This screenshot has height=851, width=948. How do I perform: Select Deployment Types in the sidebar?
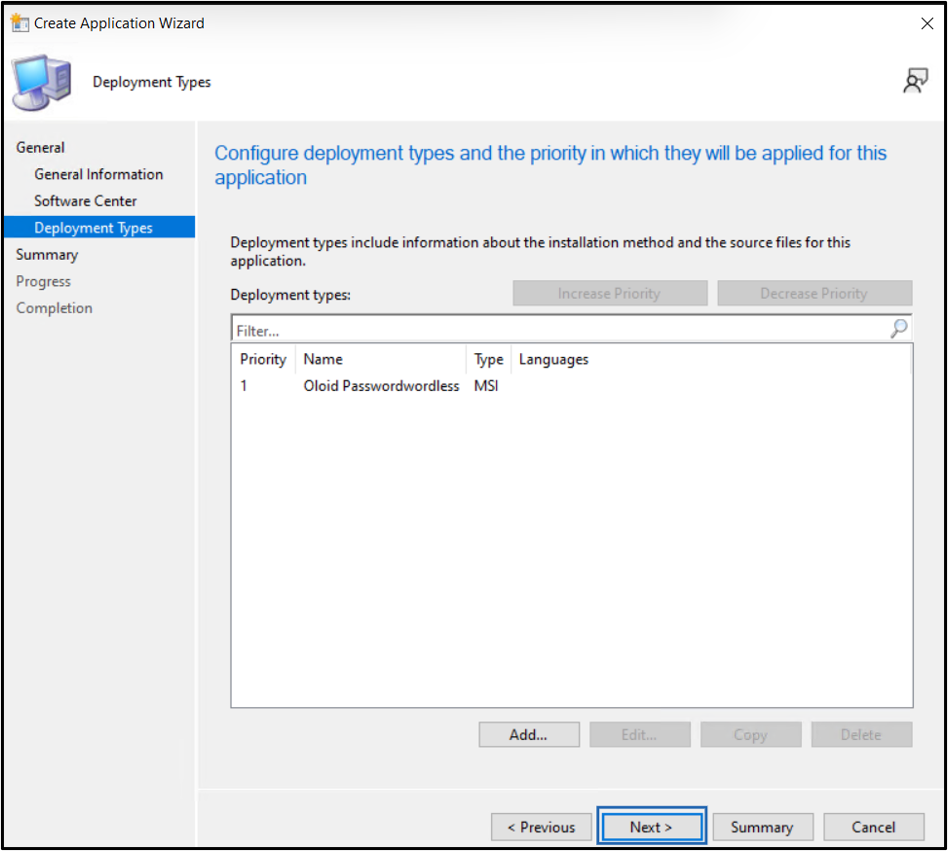(x=99, y=227)
